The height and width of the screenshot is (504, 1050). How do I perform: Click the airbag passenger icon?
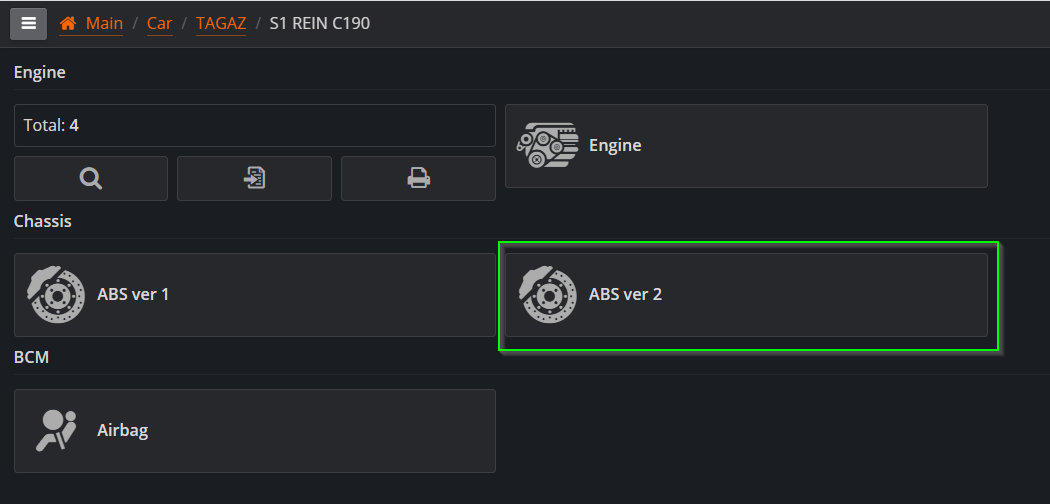(x=56, y=430)
